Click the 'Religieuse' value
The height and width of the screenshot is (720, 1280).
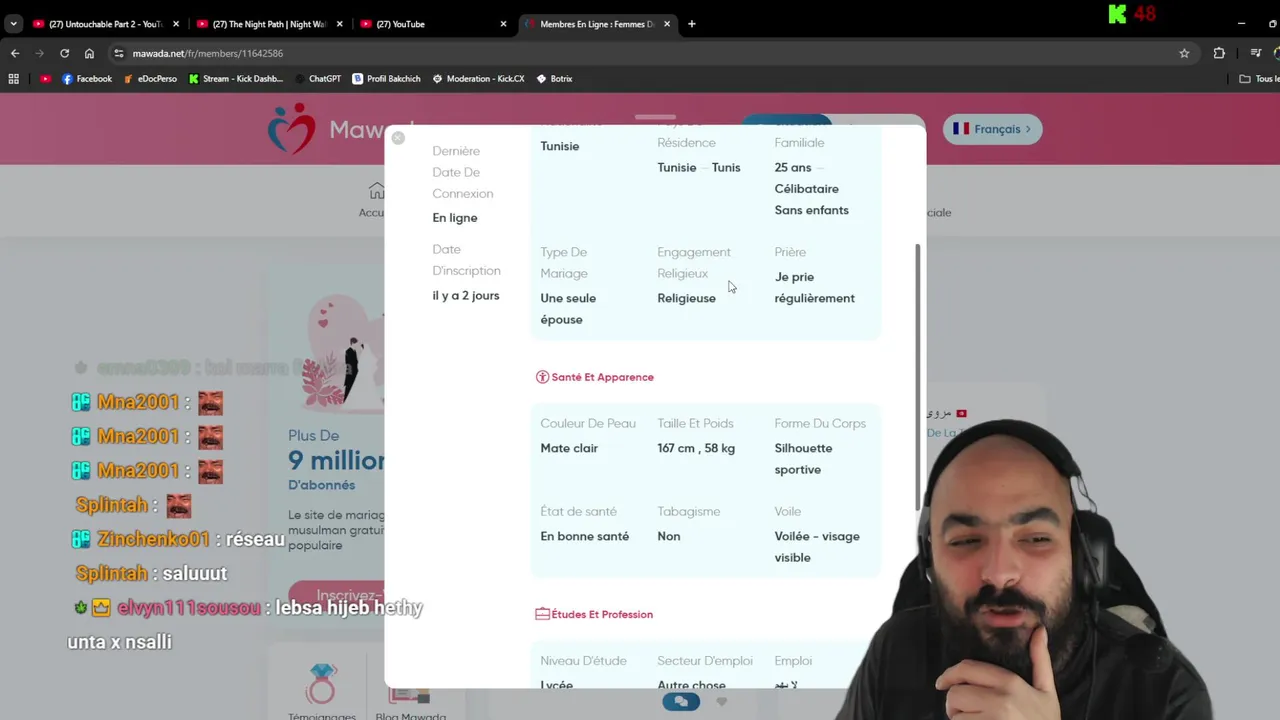686,298
